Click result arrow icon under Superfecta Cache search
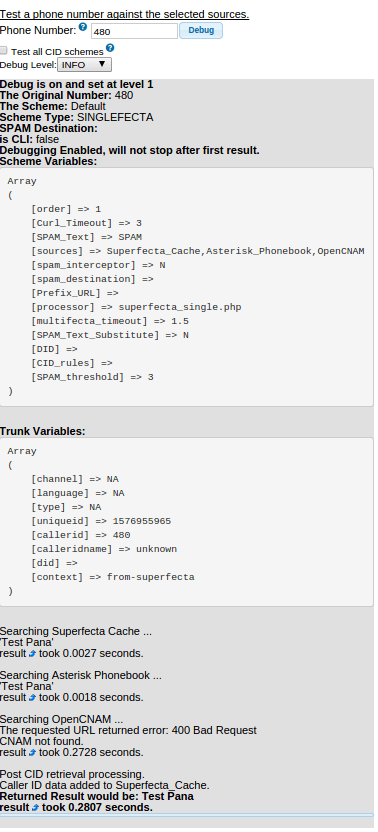Image resolution: width=378 pixels, height=832 pixels. (32, 653)
